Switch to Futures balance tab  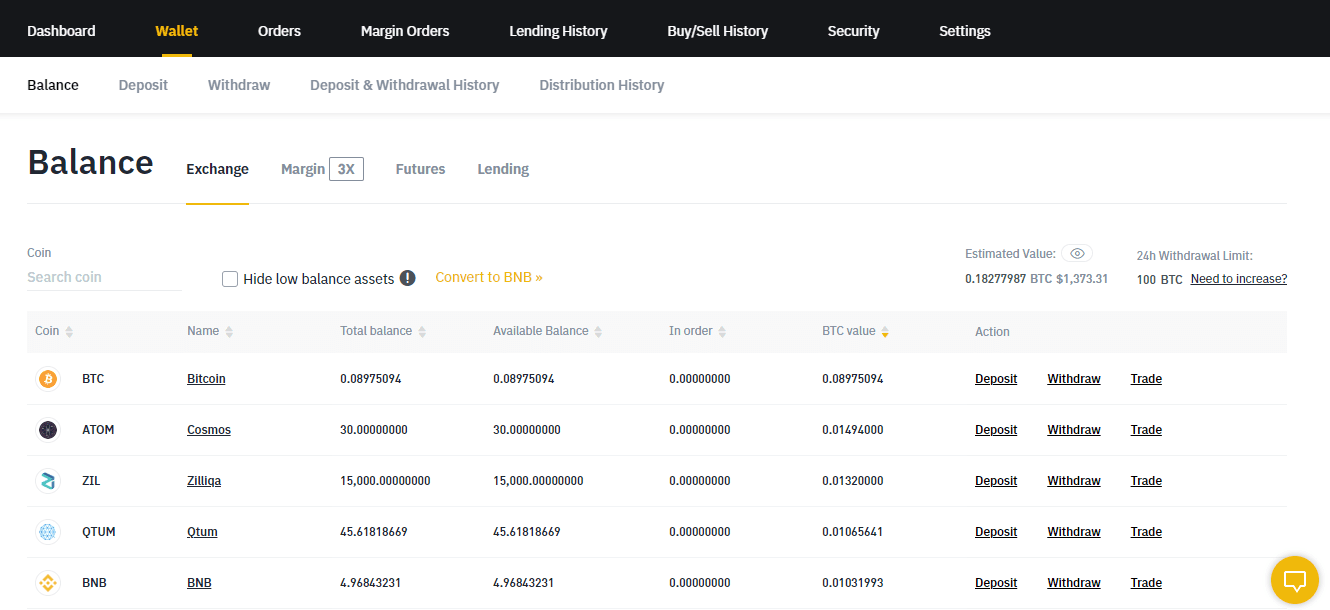coord(420,169)
